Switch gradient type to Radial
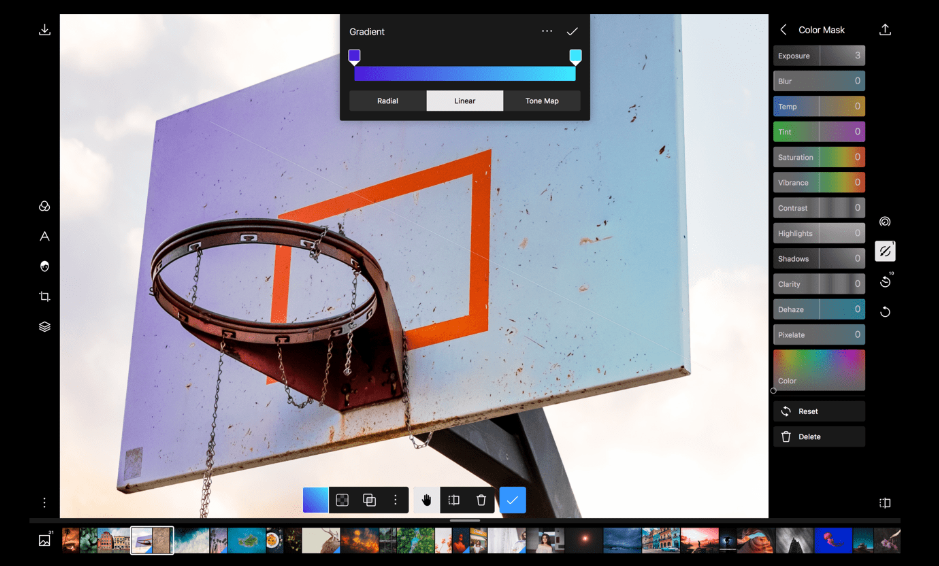939x566 pixels. click(x=387, y=101)
